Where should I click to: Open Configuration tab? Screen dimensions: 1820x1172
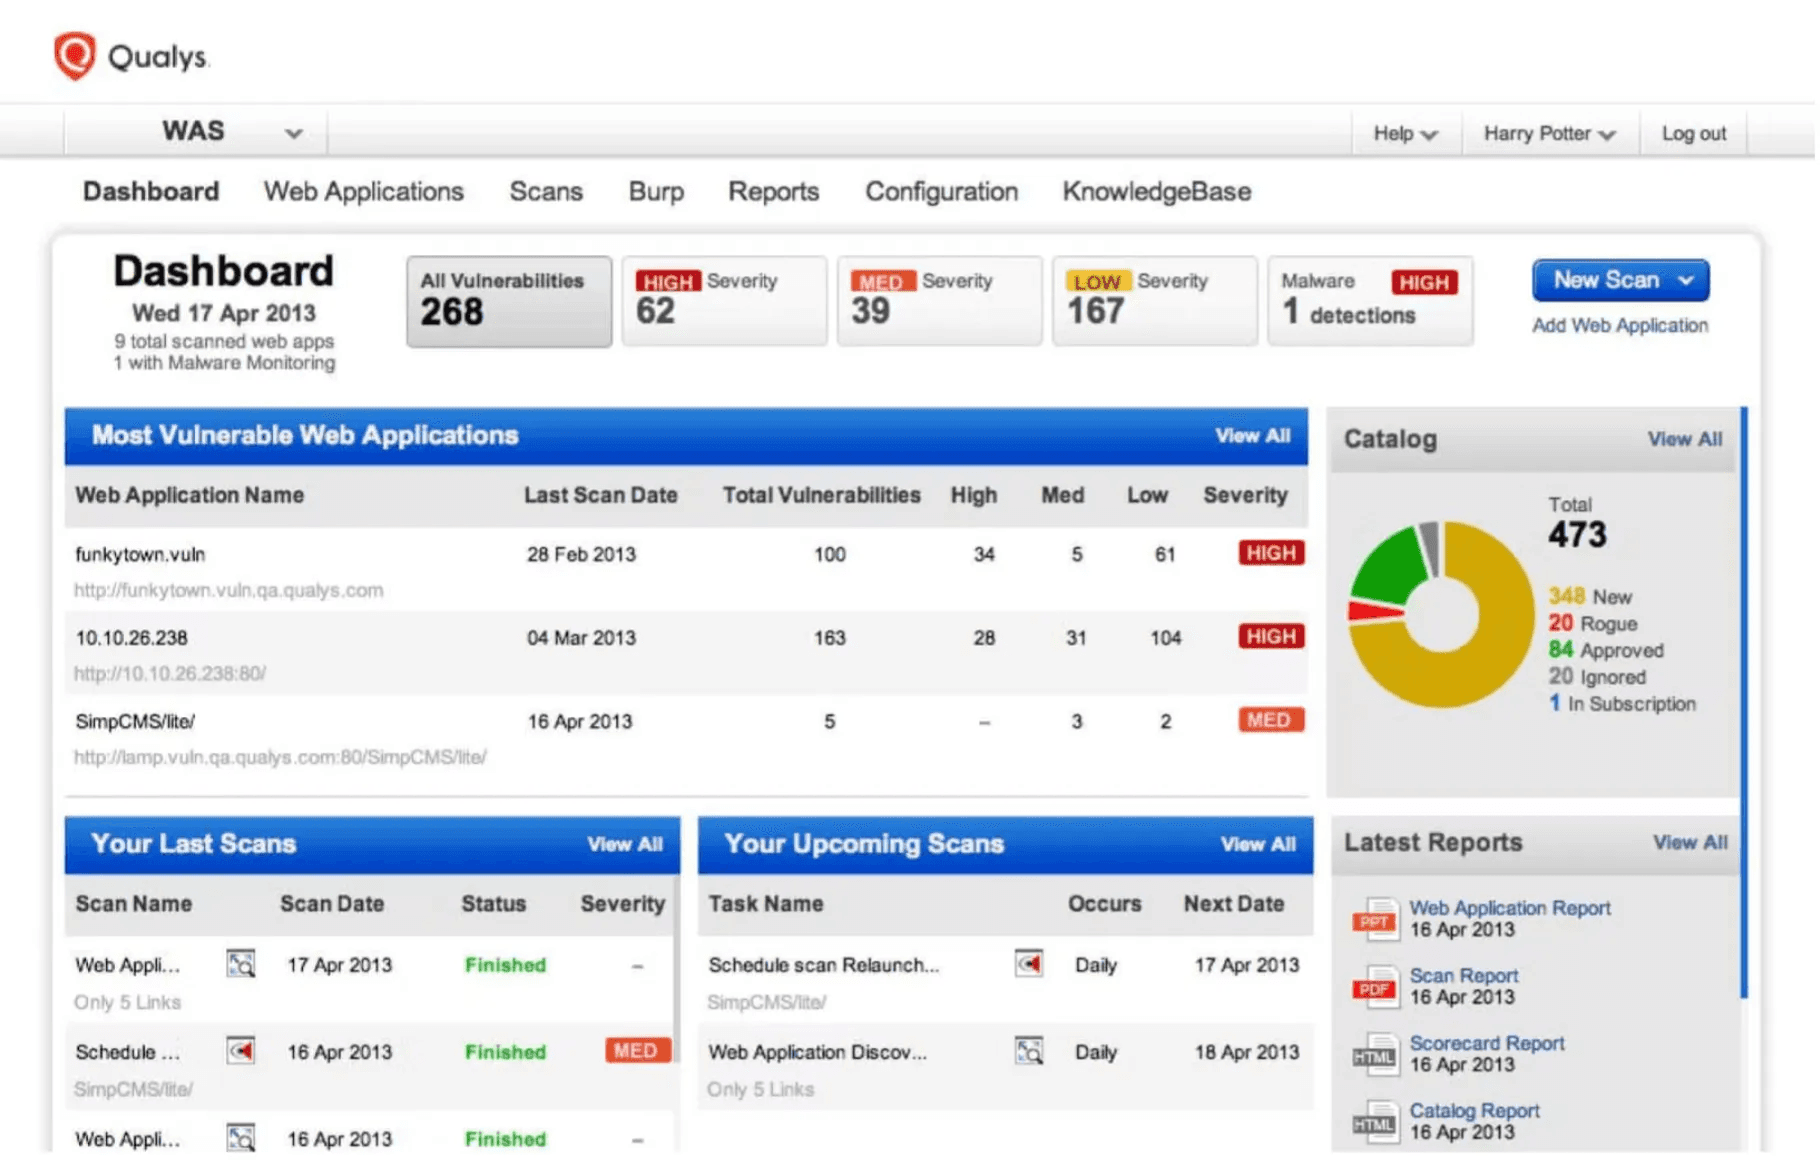(944, 192)
